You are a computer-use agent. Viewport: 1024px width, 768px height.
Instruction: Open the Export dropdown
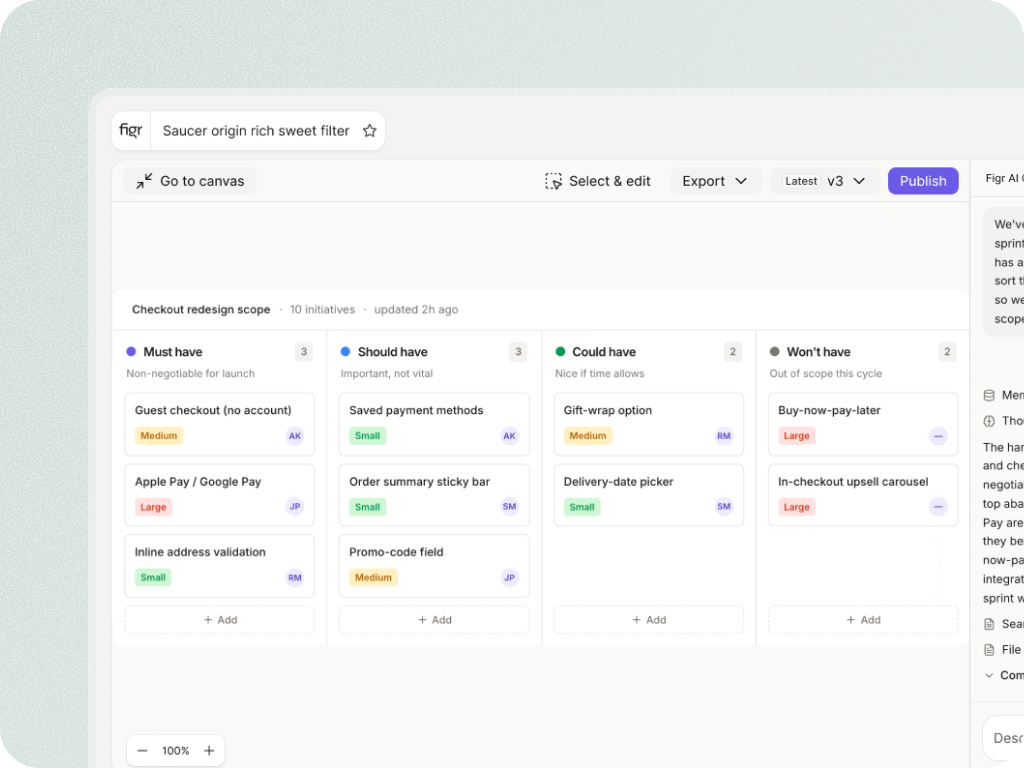tap(715, 181)
